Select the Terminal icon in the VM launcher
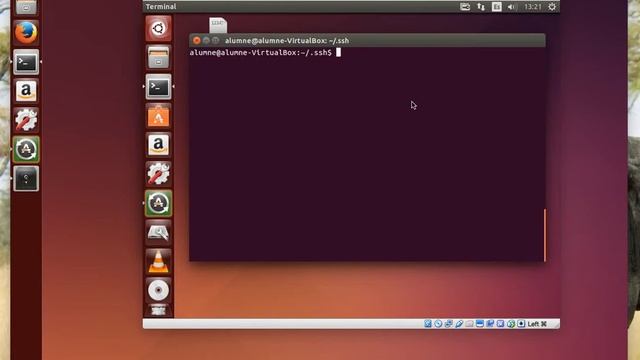This screenshot has height=360, width=640. 158,87
